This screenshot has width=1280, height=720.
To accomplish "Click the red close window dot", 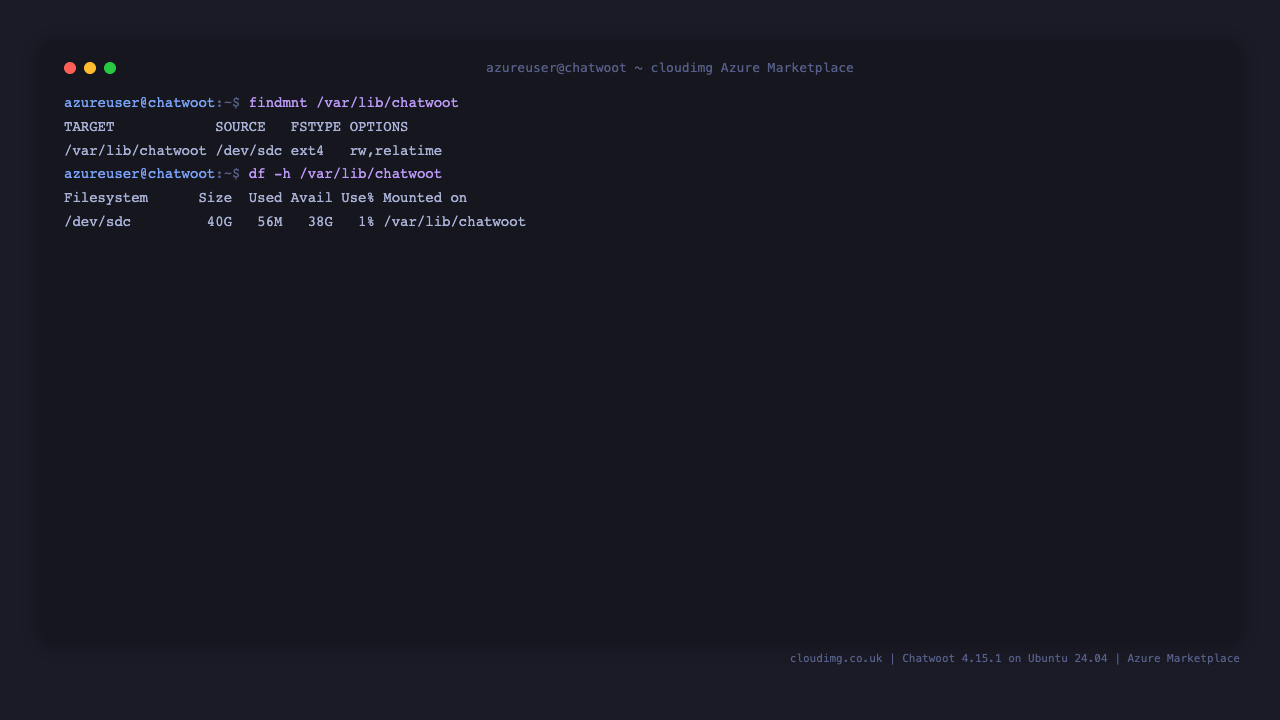I will (70, 68).
